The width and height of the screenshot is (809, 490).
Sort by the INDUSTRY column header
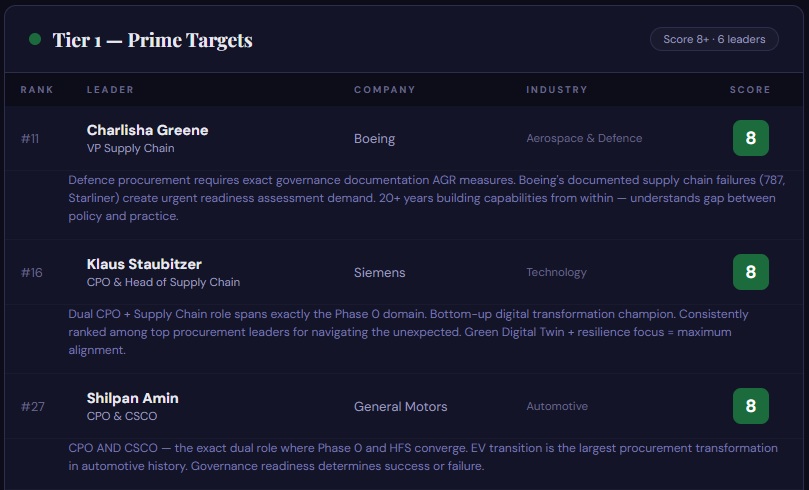pyautogui.click(x=557, y=90)
